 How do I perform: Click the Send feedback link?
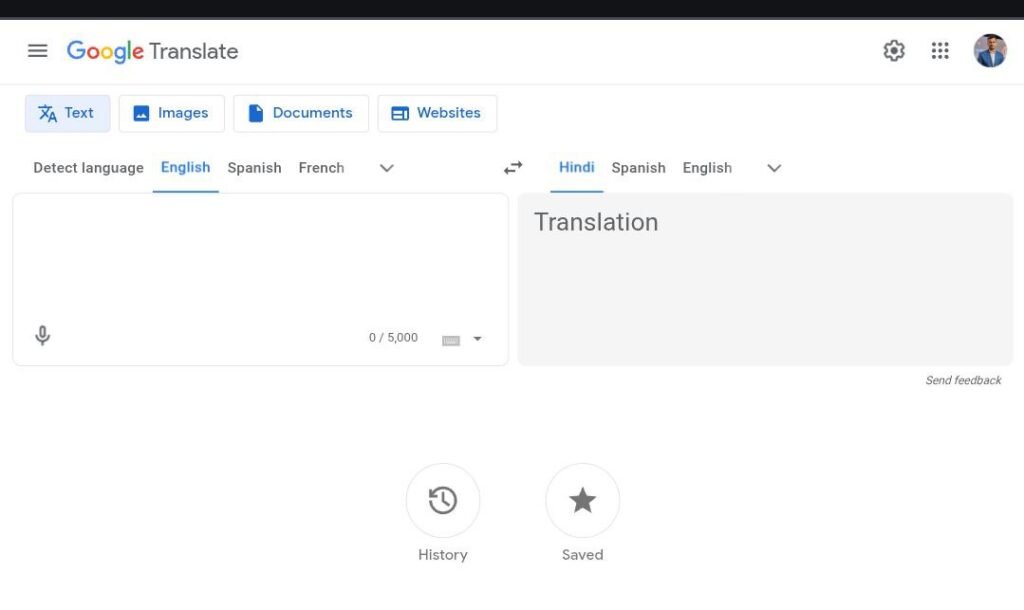(963, 380)
